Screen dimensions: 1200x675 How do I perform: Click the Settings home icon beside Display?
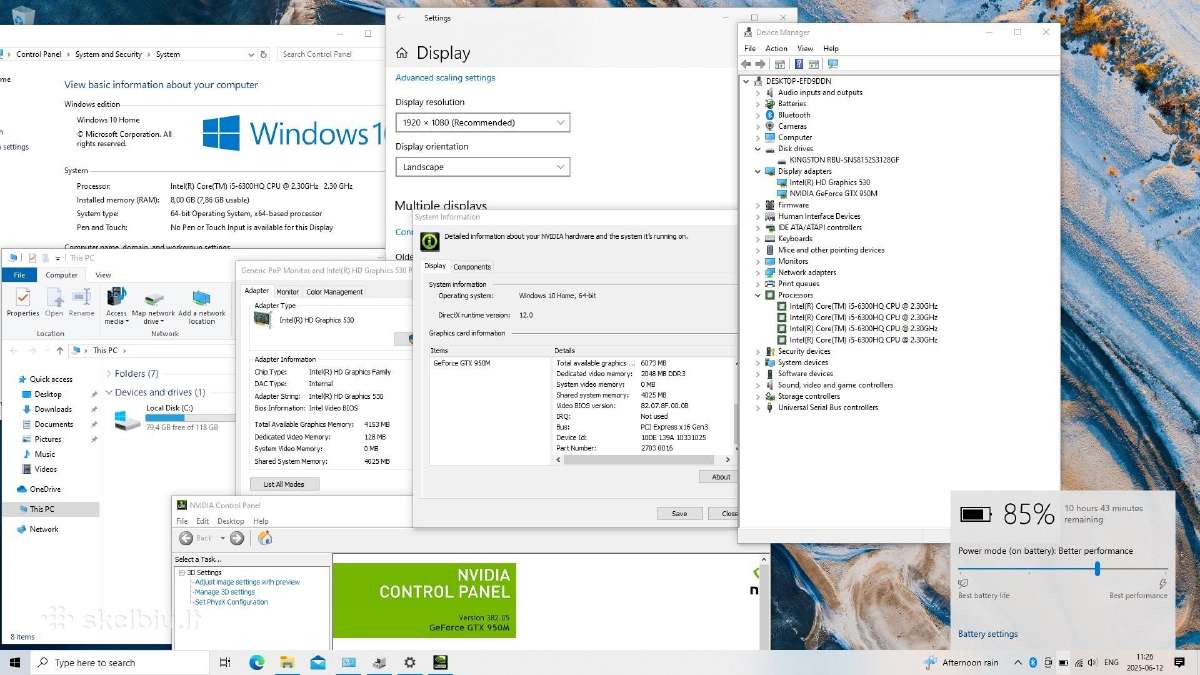[x=402, y=53]
